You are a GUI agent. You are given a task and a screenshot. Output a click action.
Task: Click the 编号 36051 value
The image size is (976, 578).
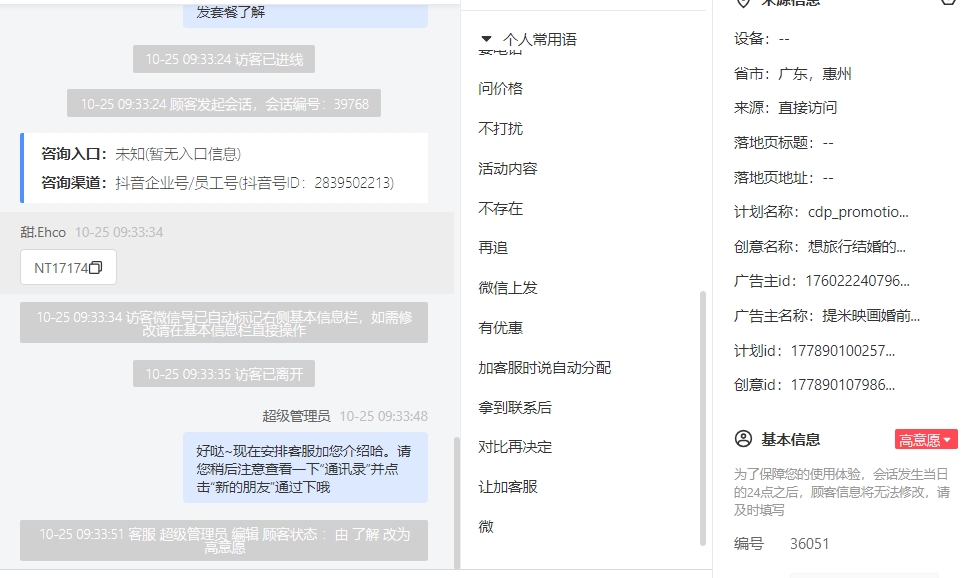810,544
